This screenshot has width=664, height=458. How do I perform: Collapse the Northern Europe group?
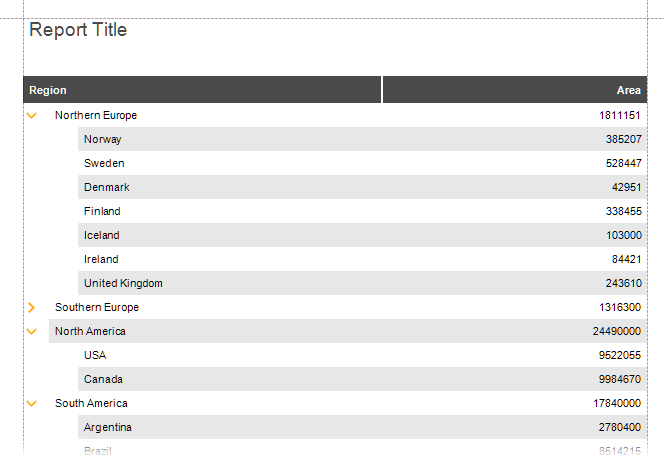[32, 115]
